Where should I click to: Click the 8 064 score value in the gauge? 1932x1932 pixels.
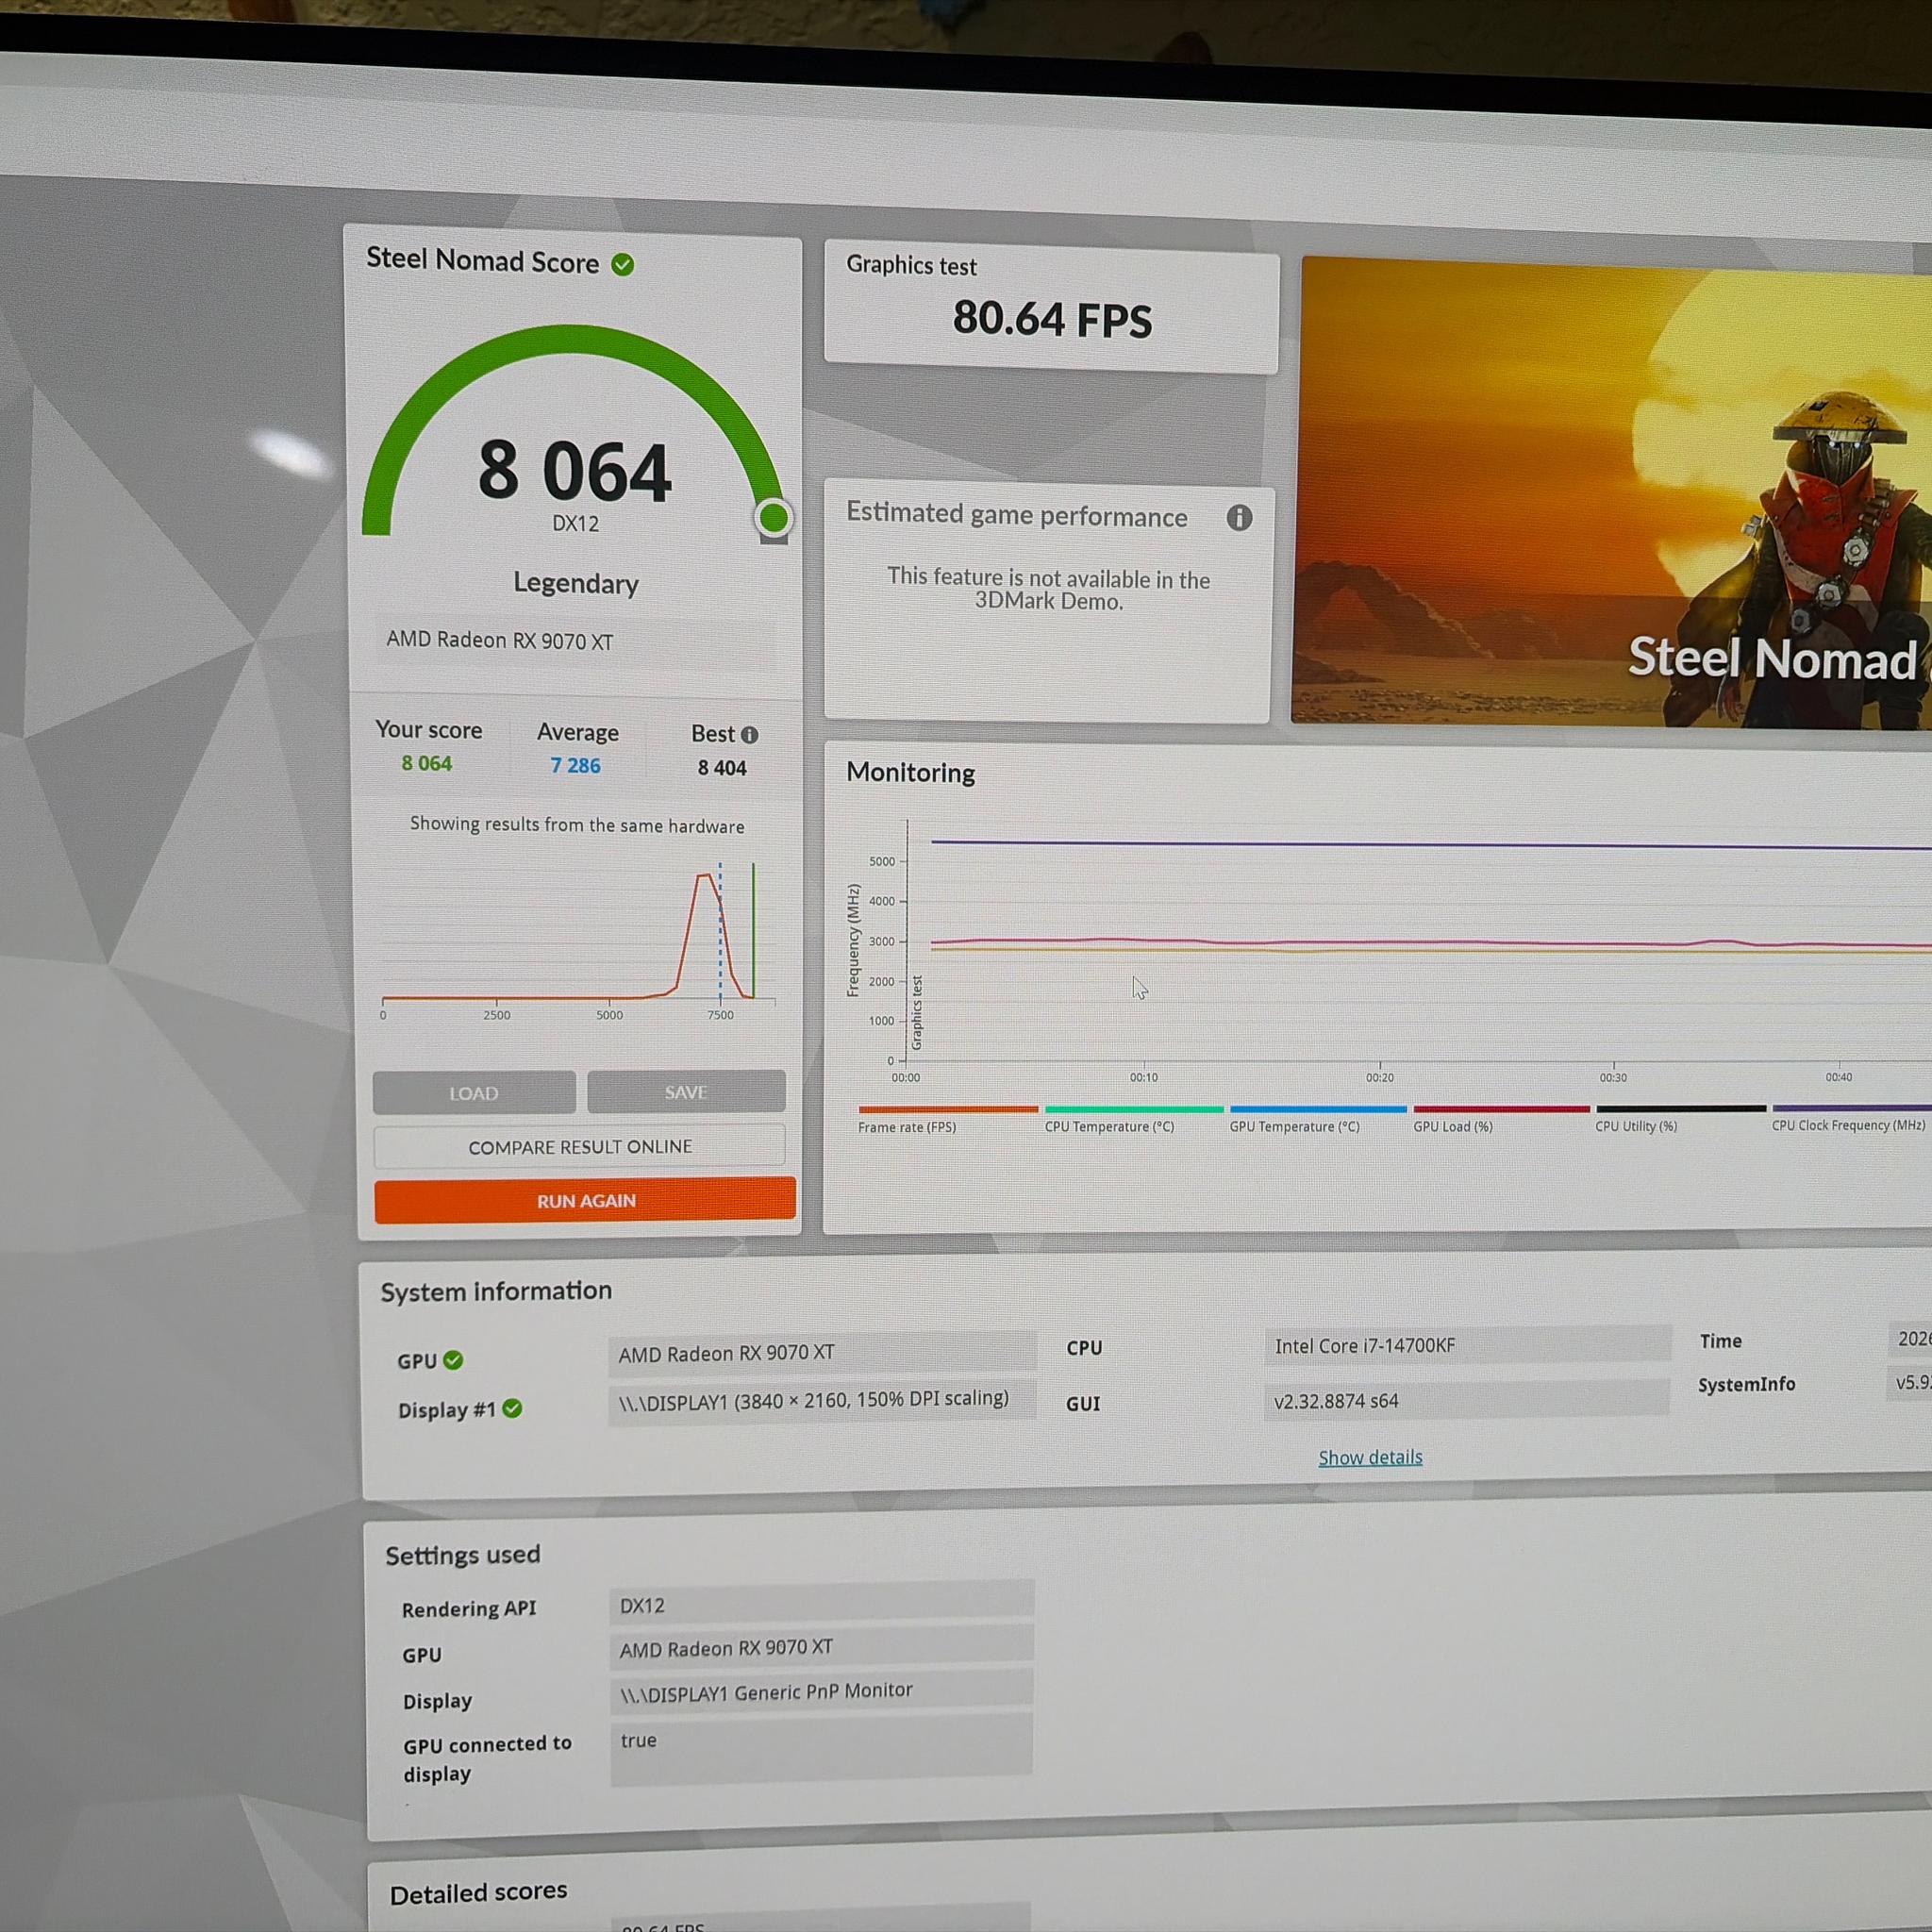[575, 471]
